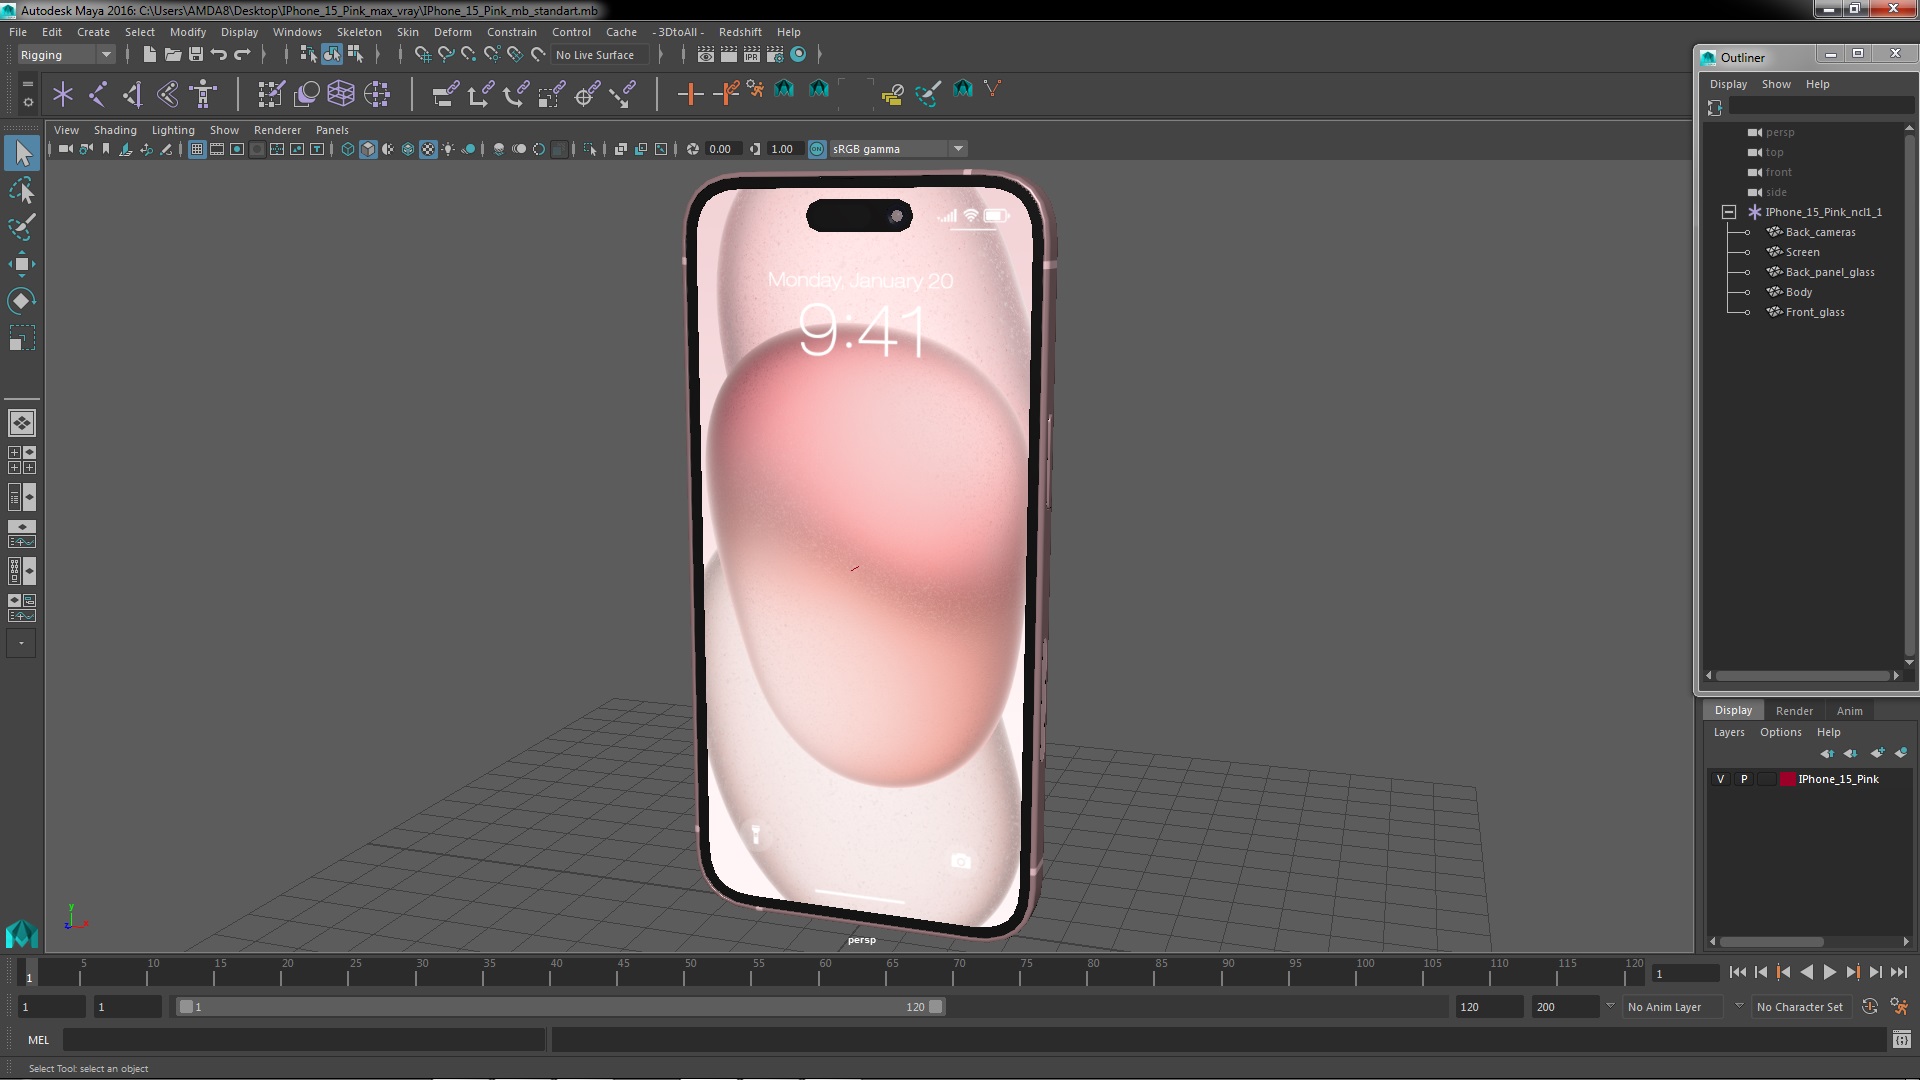Switch to the Render layer tab
The width and height of the screenshot is (1920, 1080).
pos(1793,711)
